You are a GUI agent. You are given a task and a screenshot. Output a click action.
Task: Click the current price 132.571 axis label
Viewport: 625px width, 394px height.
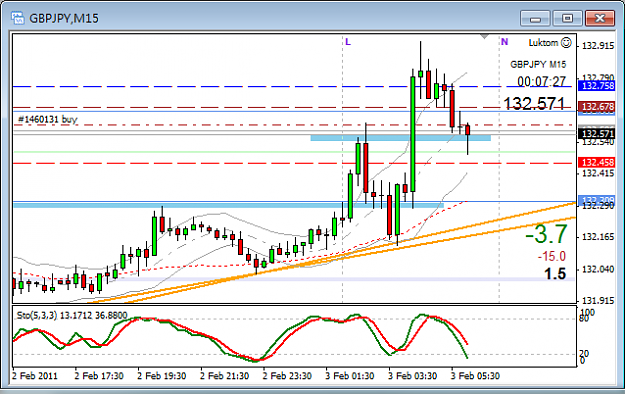596,134
